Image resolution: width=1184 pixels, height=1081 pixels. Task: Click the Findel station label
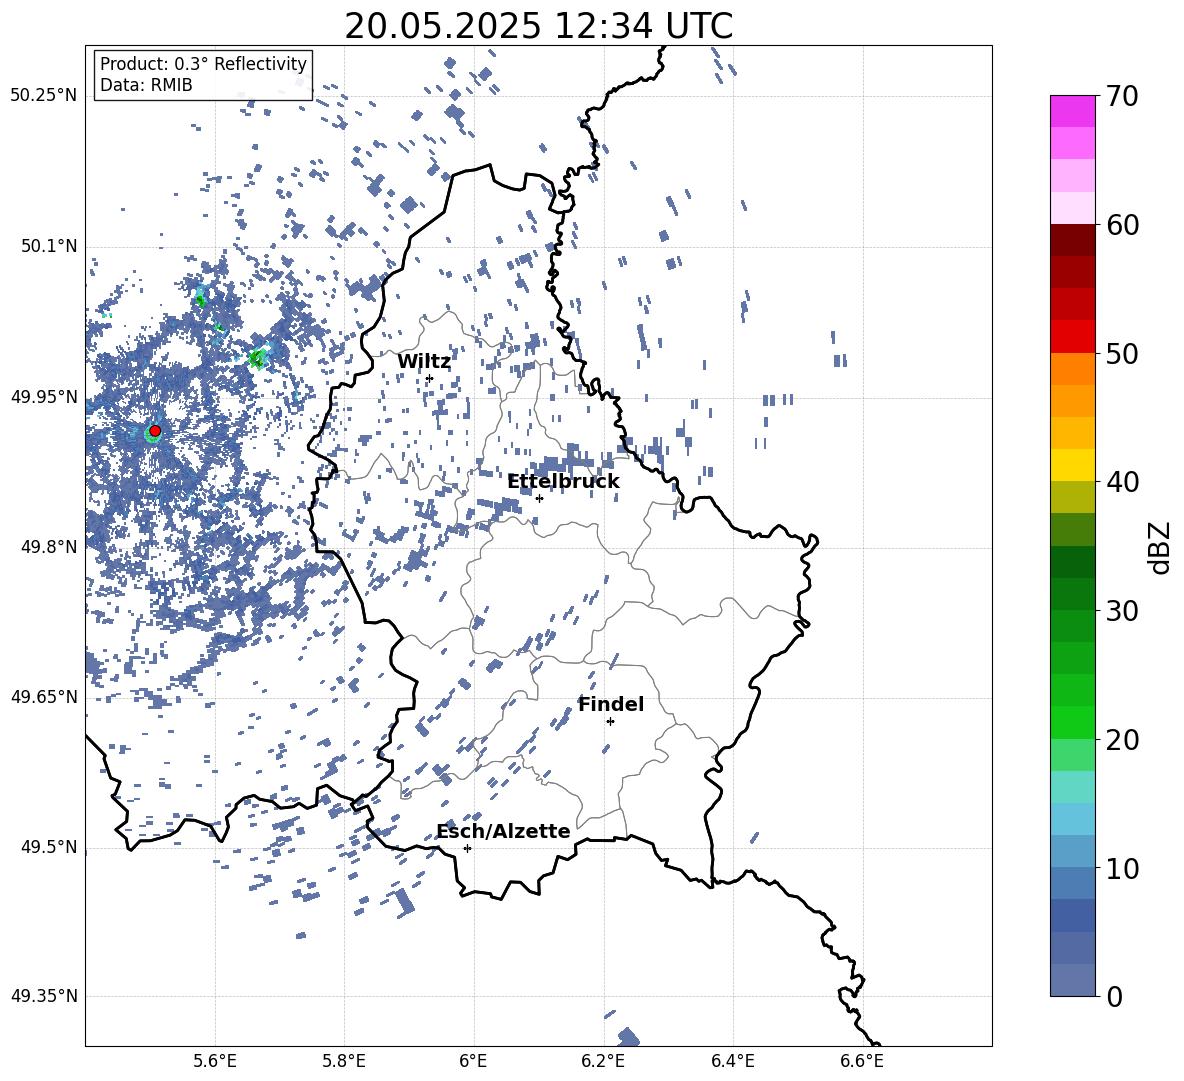pyautogui.click(x=611, y=704)
